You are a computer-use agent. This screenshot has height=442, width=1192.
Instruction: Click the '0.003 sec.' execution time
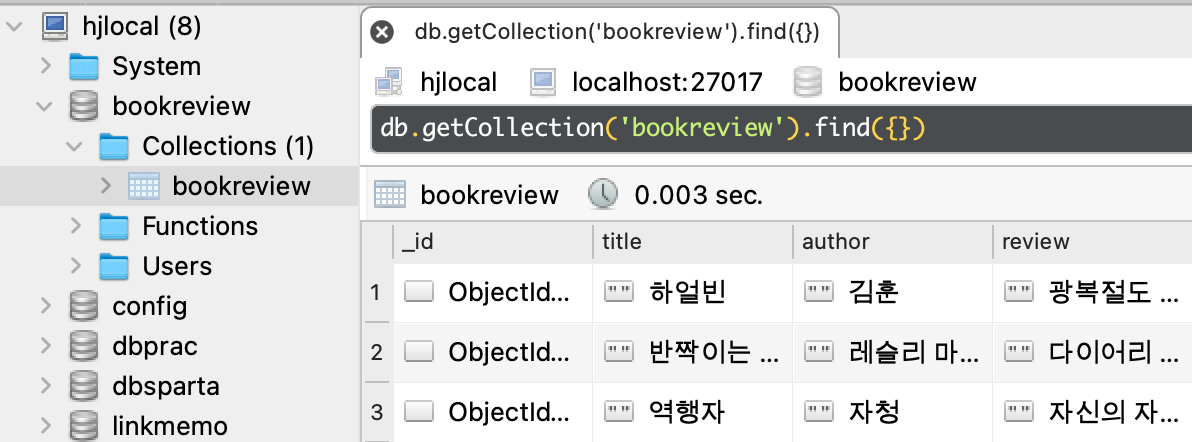click(699, 196)
